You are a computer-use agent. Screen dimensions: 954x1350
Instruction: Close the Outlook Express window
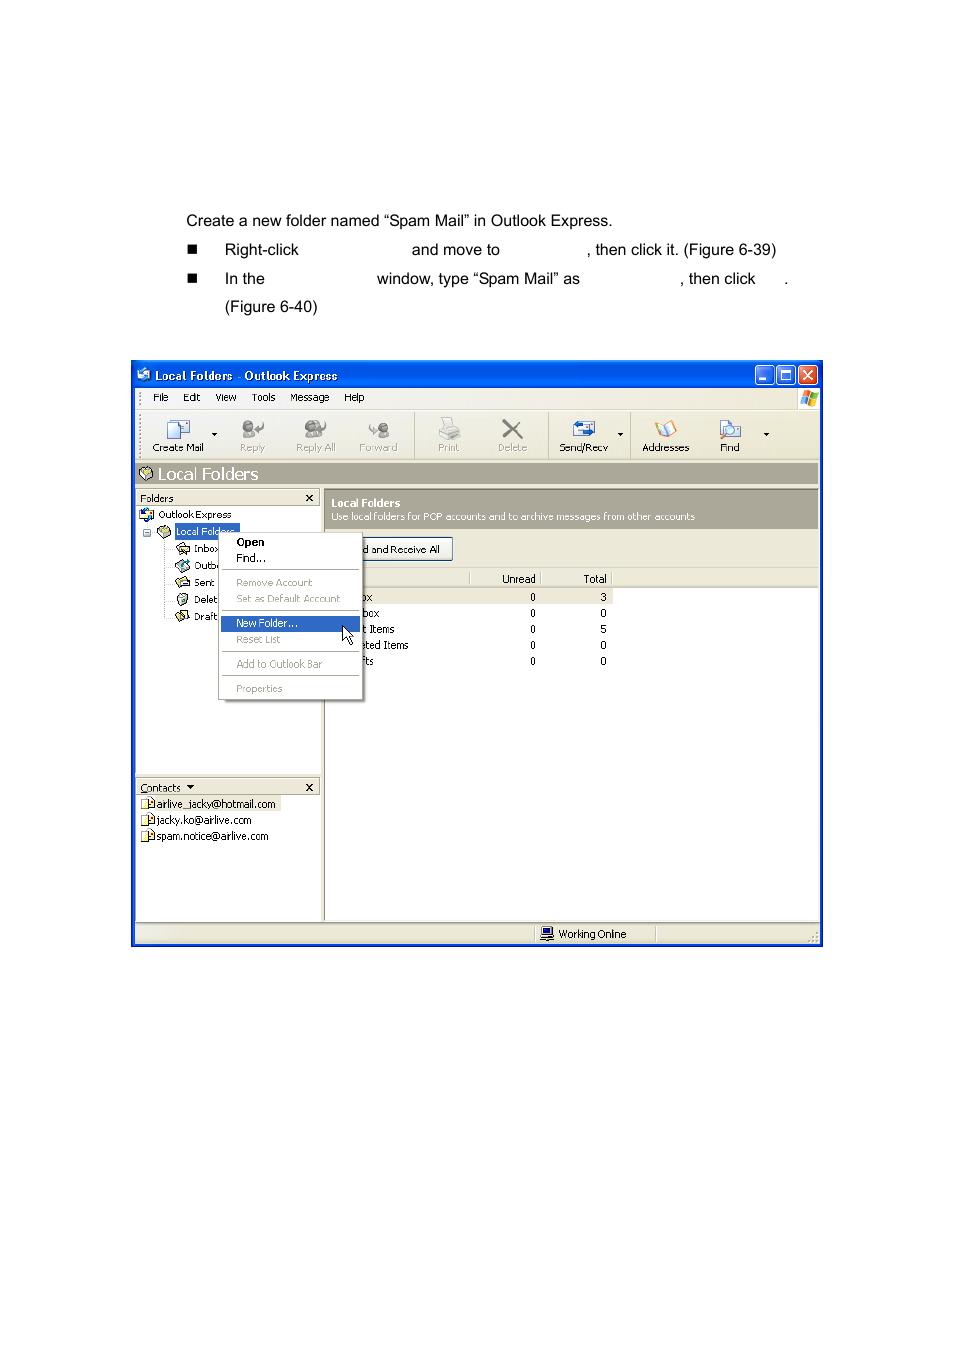[x=808, y=375]
